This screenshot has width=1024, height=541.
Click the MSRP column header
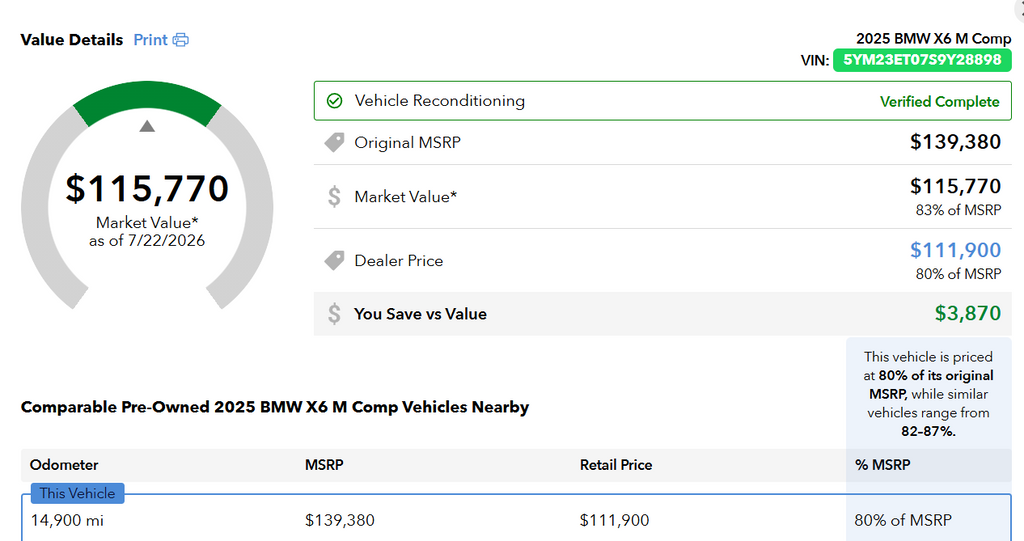tap(324, 465)
